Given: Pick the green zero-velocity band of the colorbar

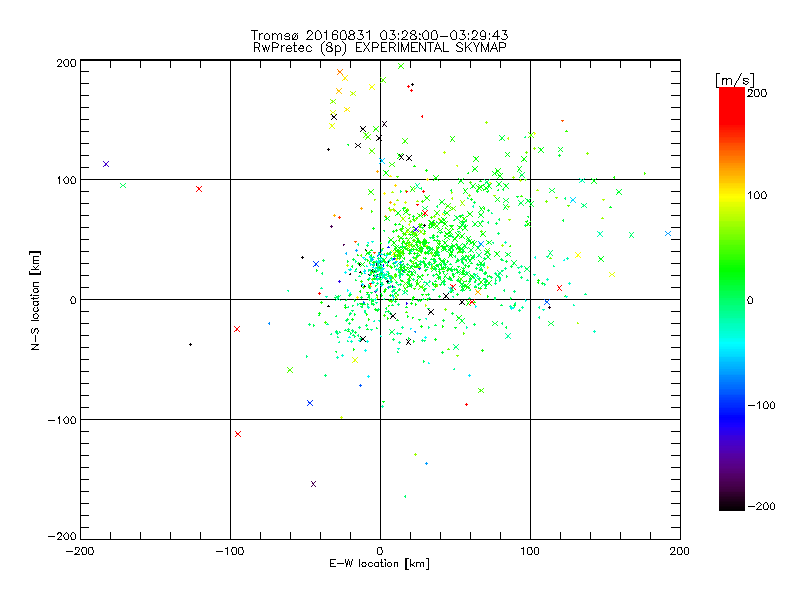Looking at the screenshot, I should [x=732, y=299].
